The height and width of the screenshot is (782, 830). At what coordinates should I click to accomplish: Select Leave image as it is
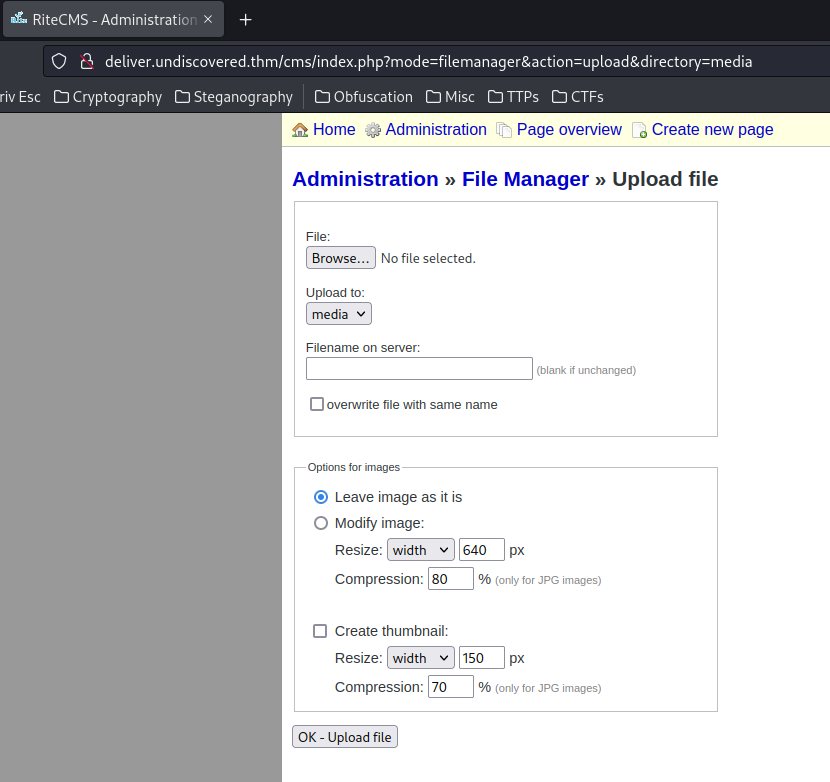(321, 497)
